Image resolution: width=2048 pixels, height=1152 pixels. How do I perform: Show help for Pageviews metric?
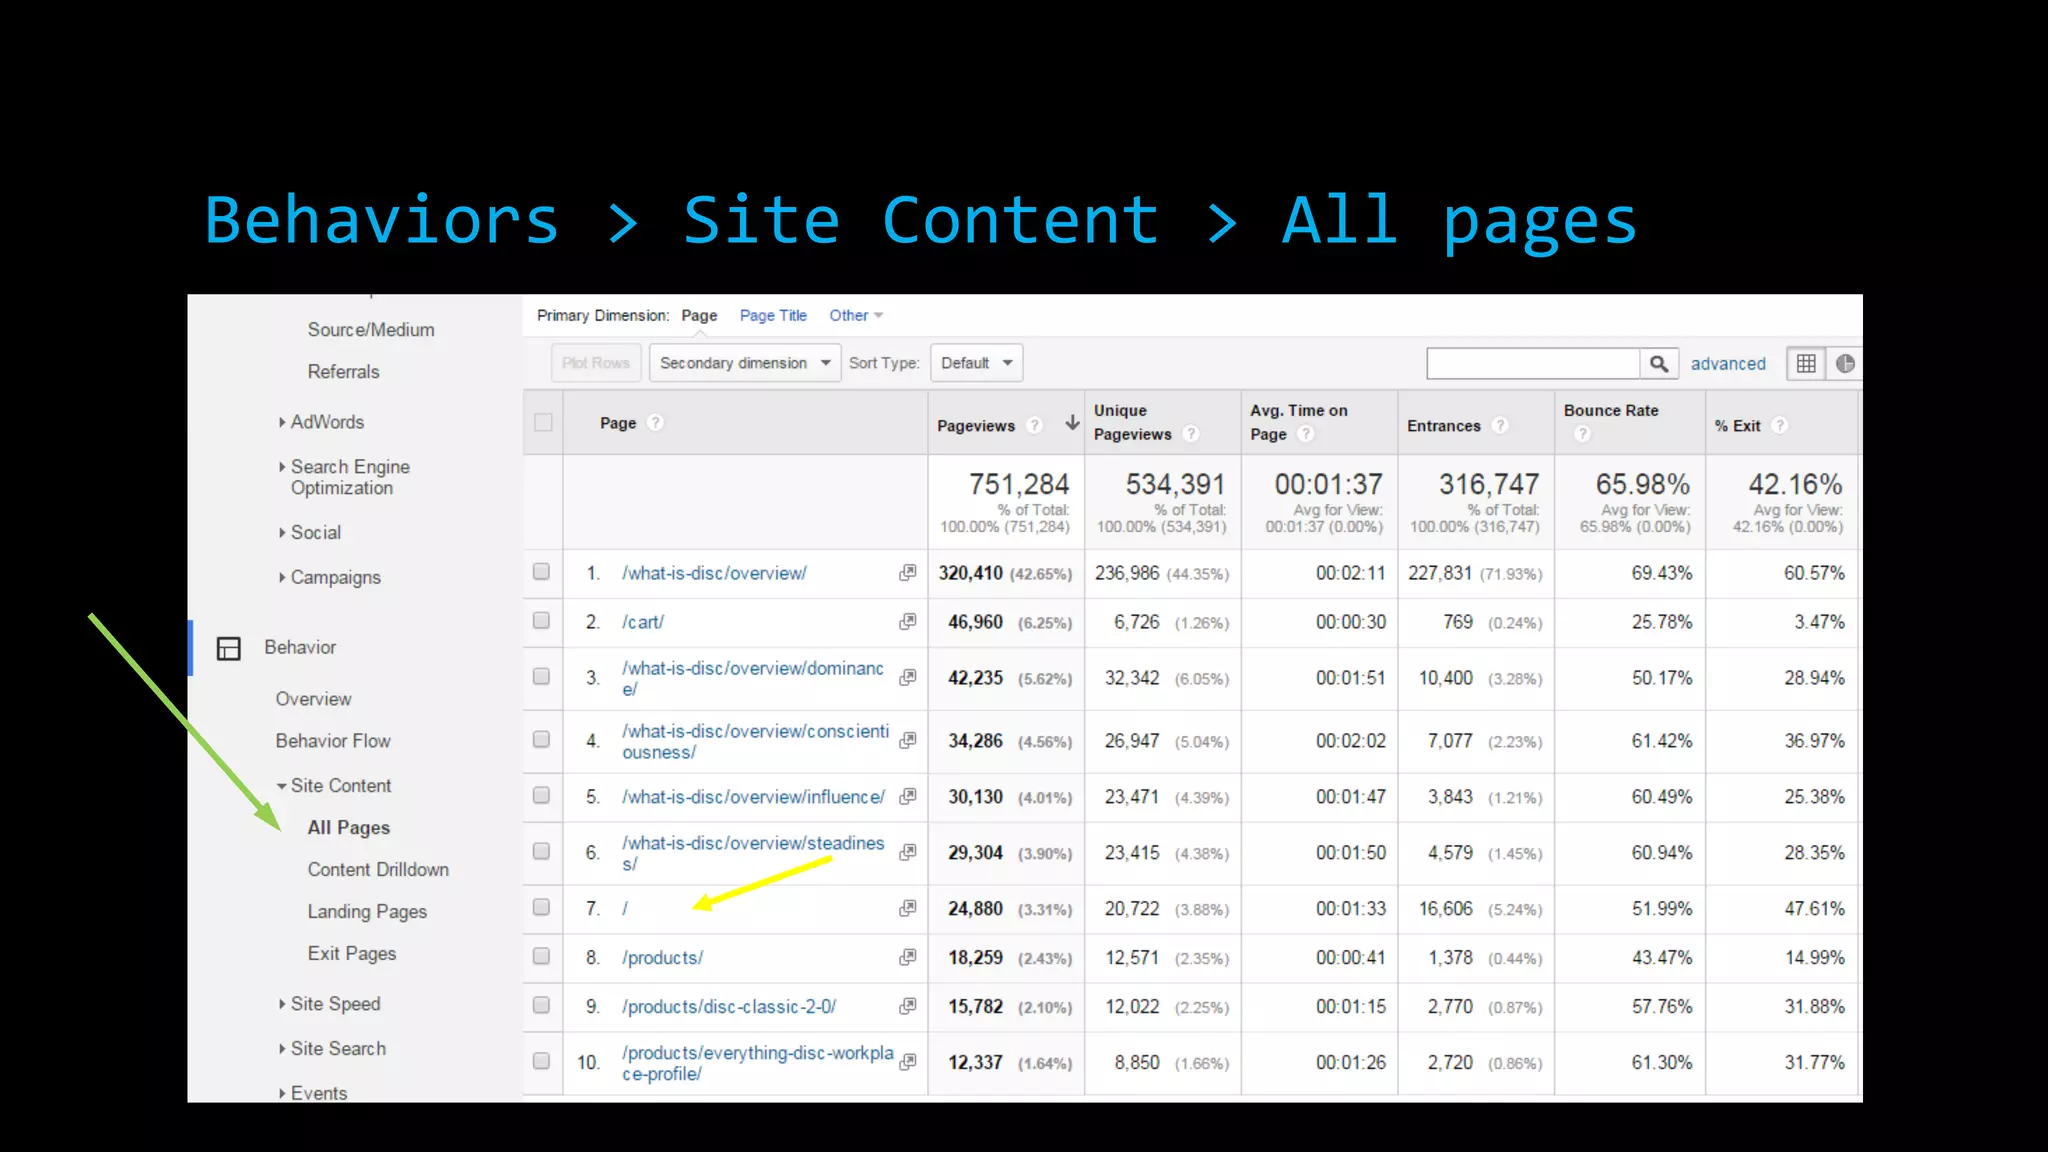[x=1035, y=426]
